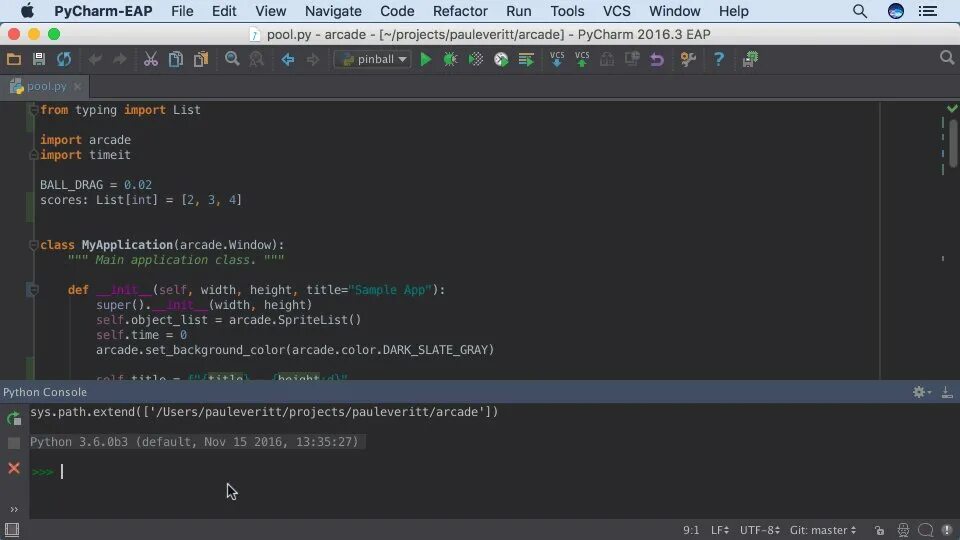This screenshot has width=960, height=540.
Task: Open the Python Console gear settings dropdown
Action: point(921,392)
